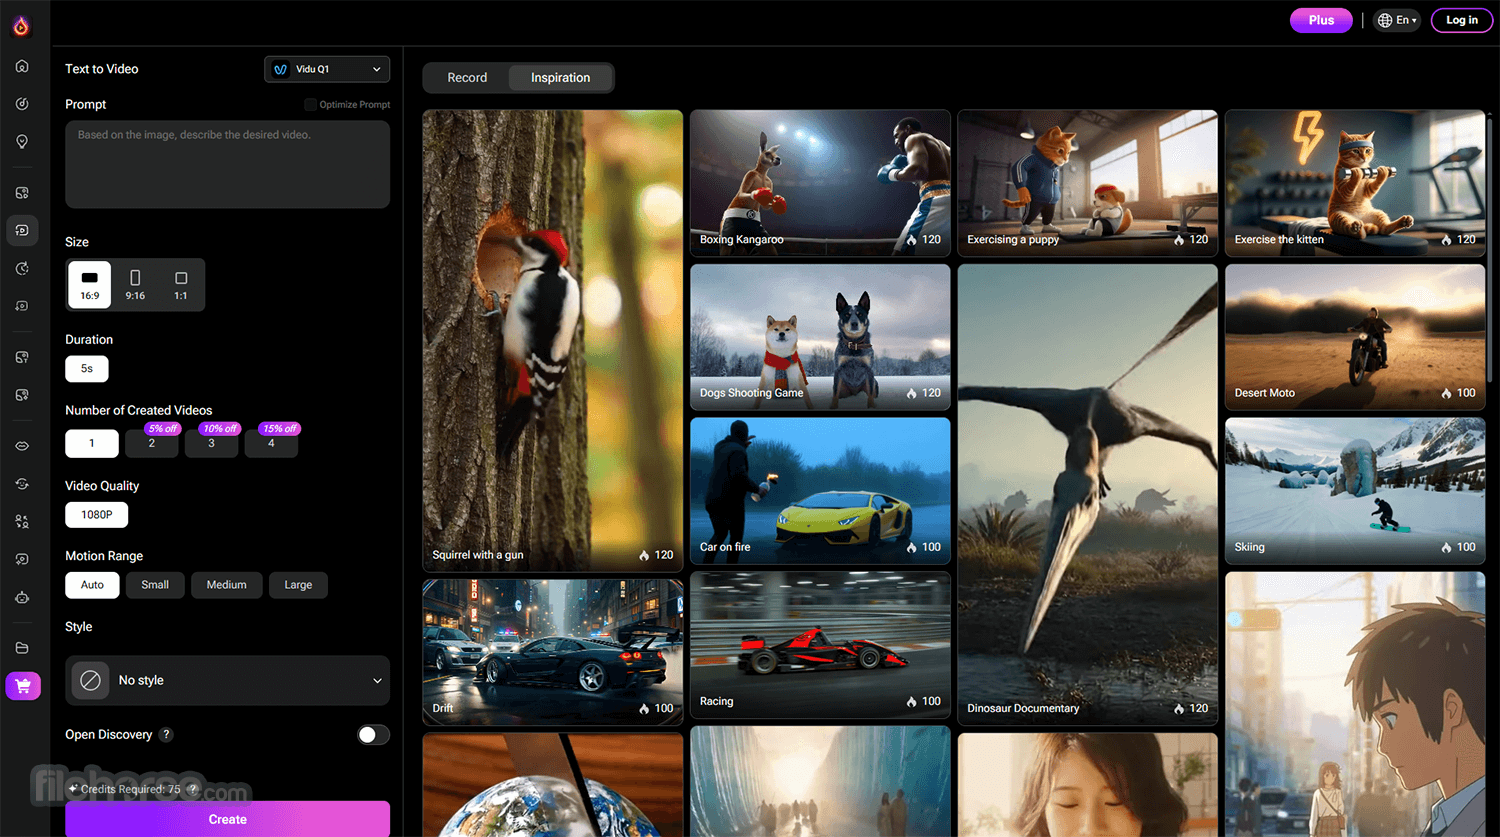1500x837 pixels.
Task: Open the Home icon in sidebar
Action: (22, 66)
